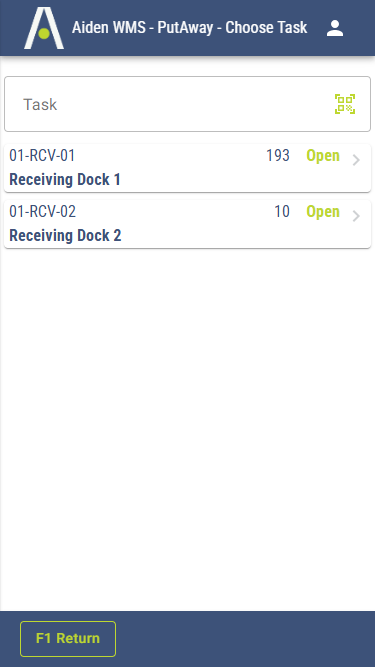This screenshot has width=375, height=667.
Task: Click the Aiden logo icon
Action: (44, 28)
